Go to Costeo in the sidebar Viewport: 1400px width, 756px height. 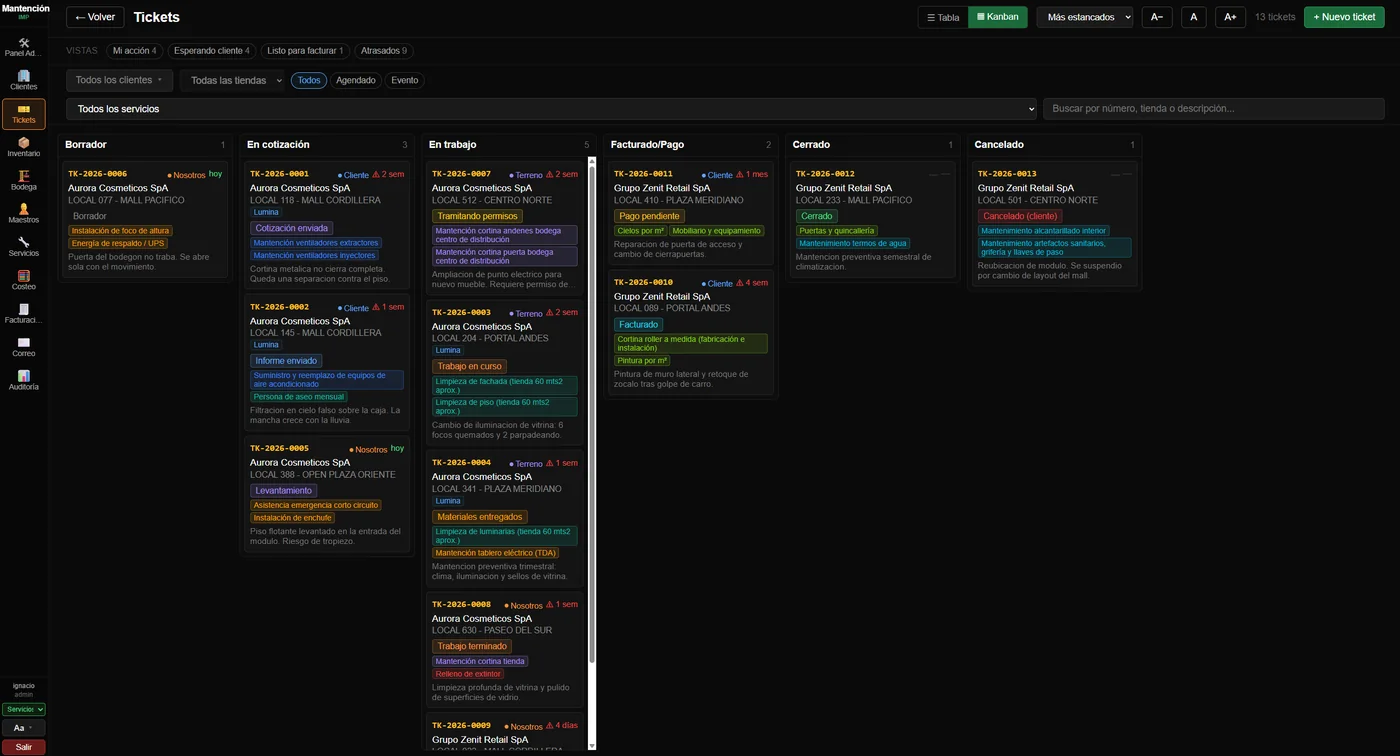tap(24, 280)
